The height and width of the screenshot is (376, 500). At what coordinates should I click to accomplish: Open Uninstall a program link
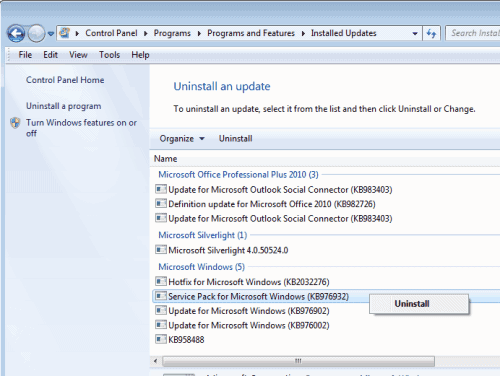[63, 106]
